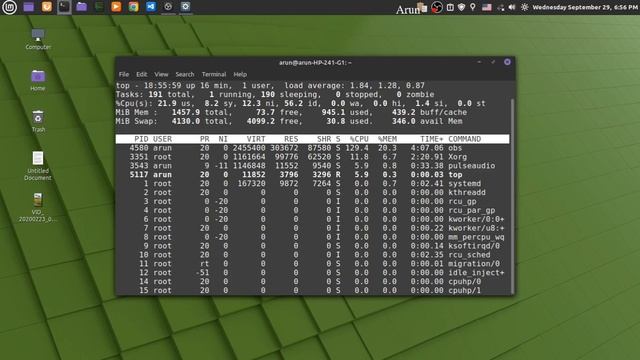Click the location pin tray icon

[473, 7]
